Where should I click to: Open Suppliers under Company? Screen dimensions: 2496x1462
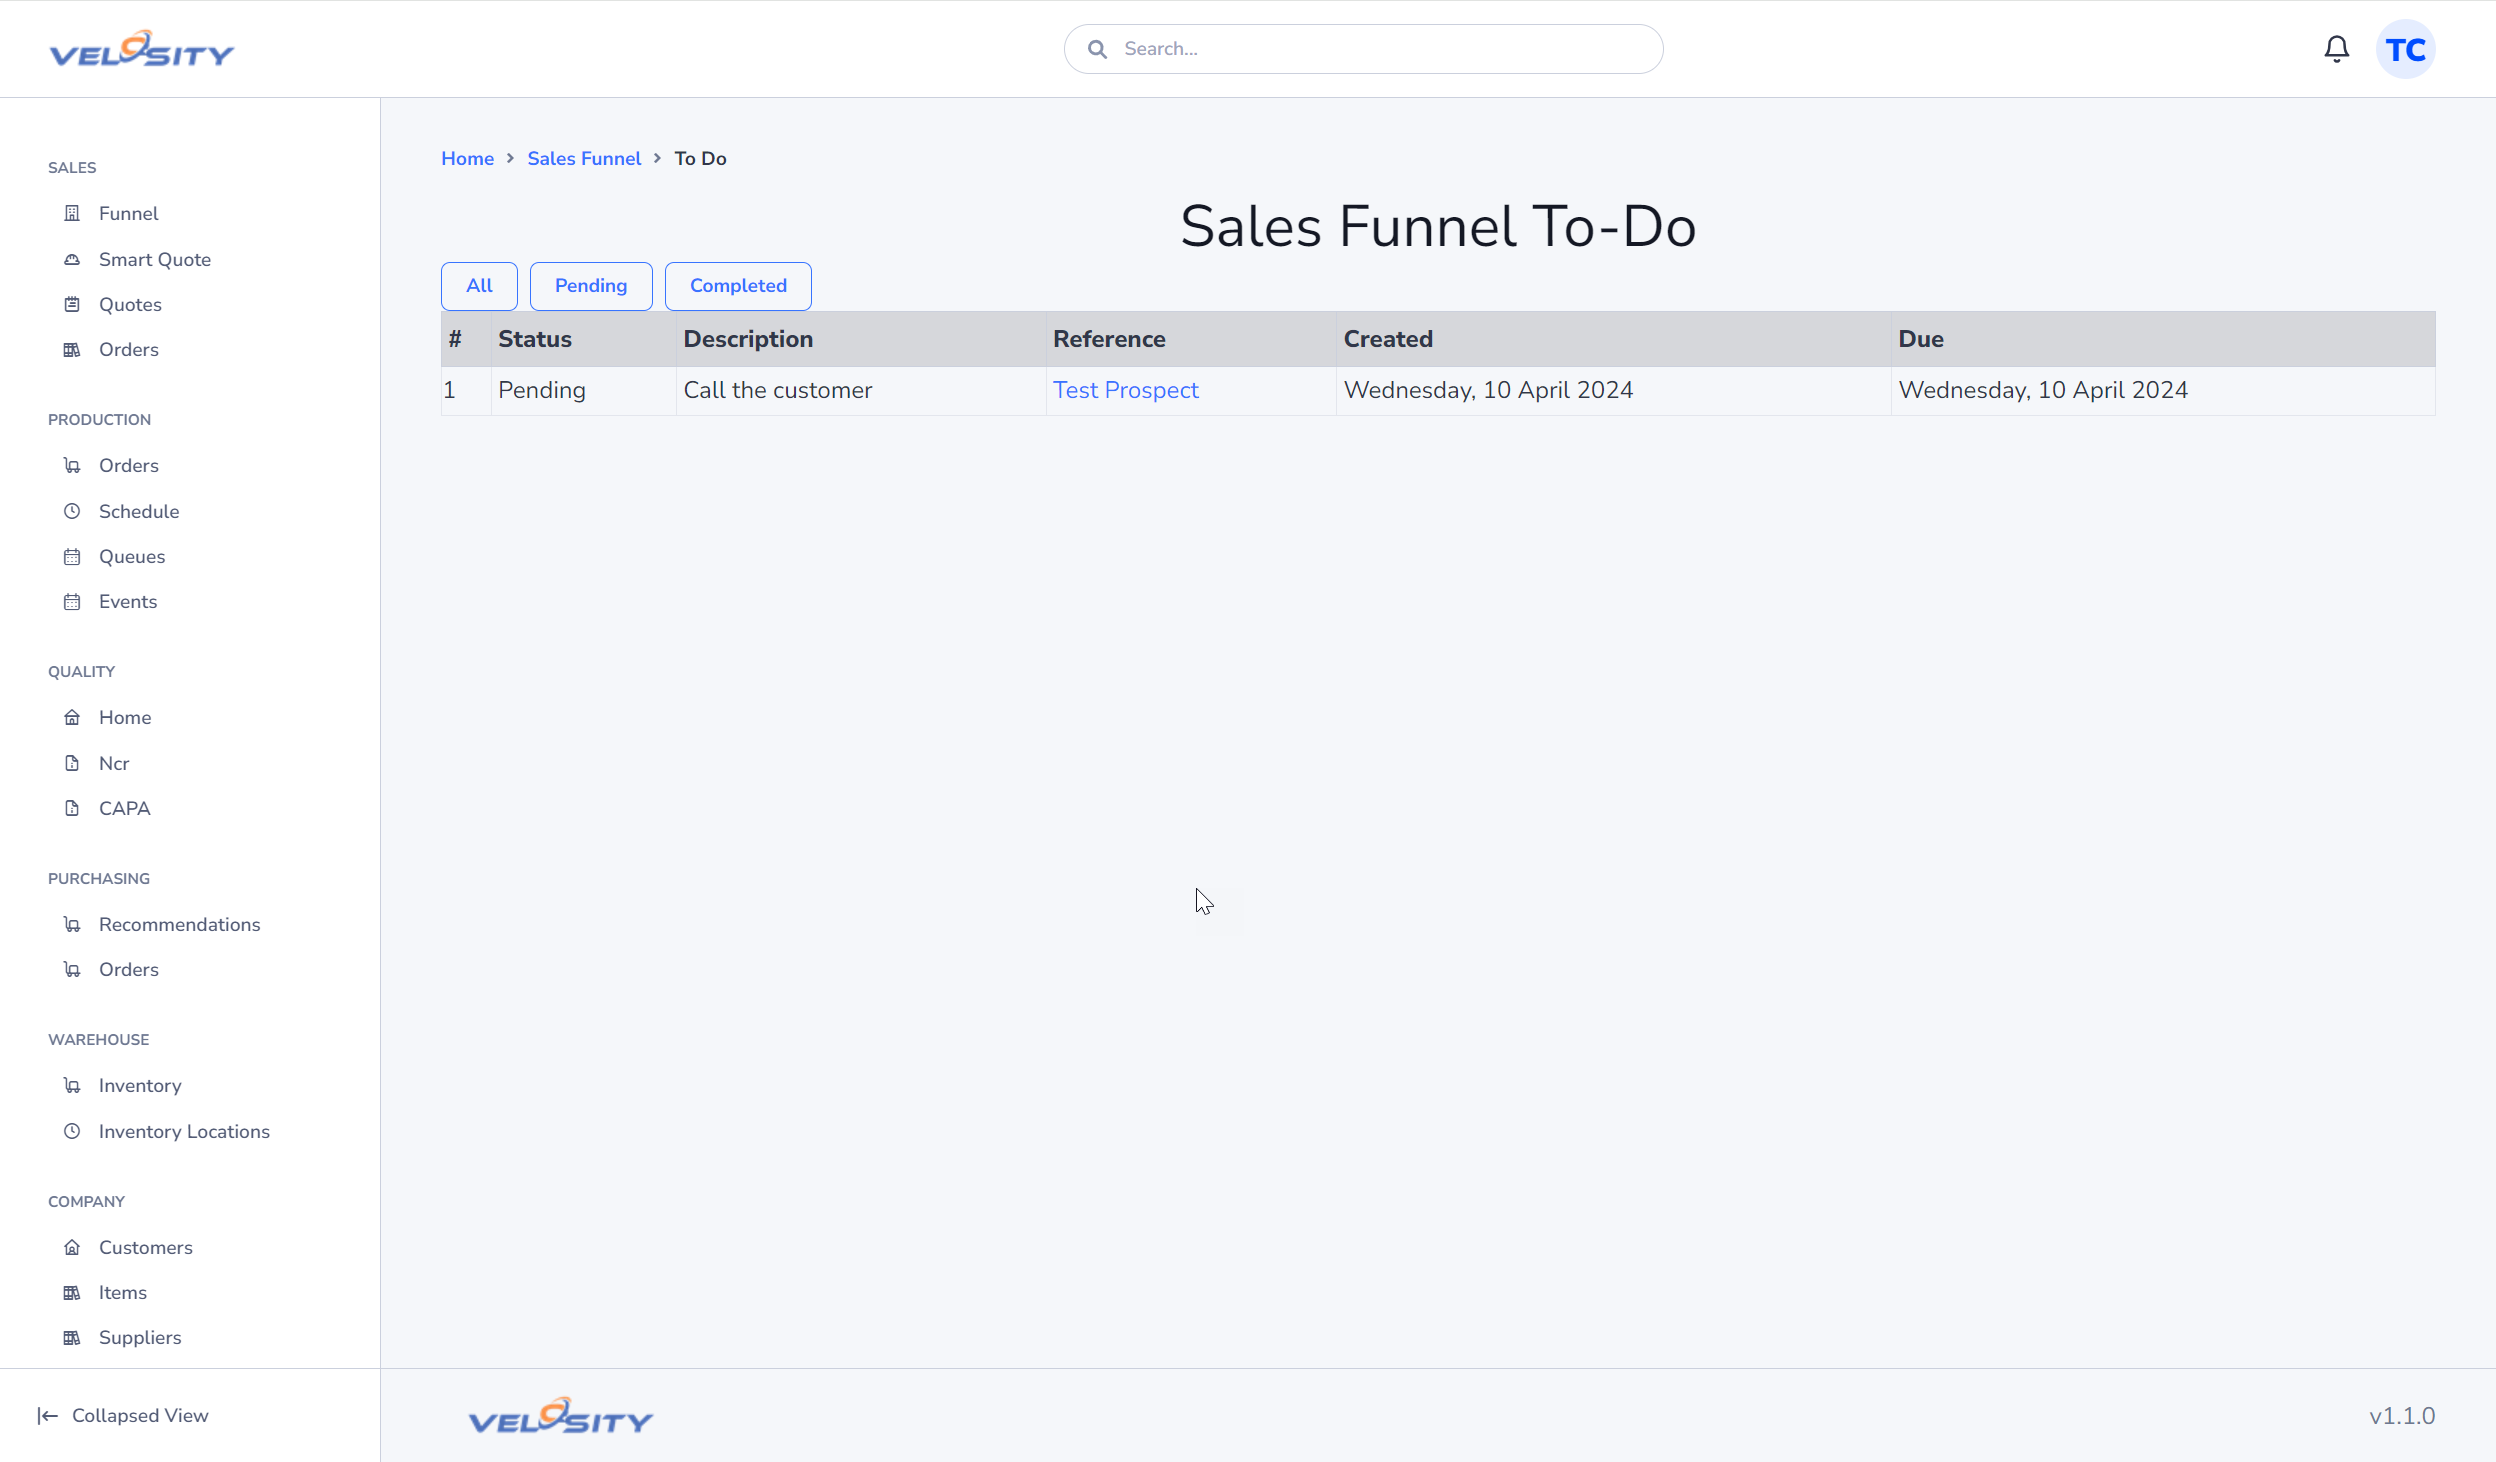[140, 1337]
